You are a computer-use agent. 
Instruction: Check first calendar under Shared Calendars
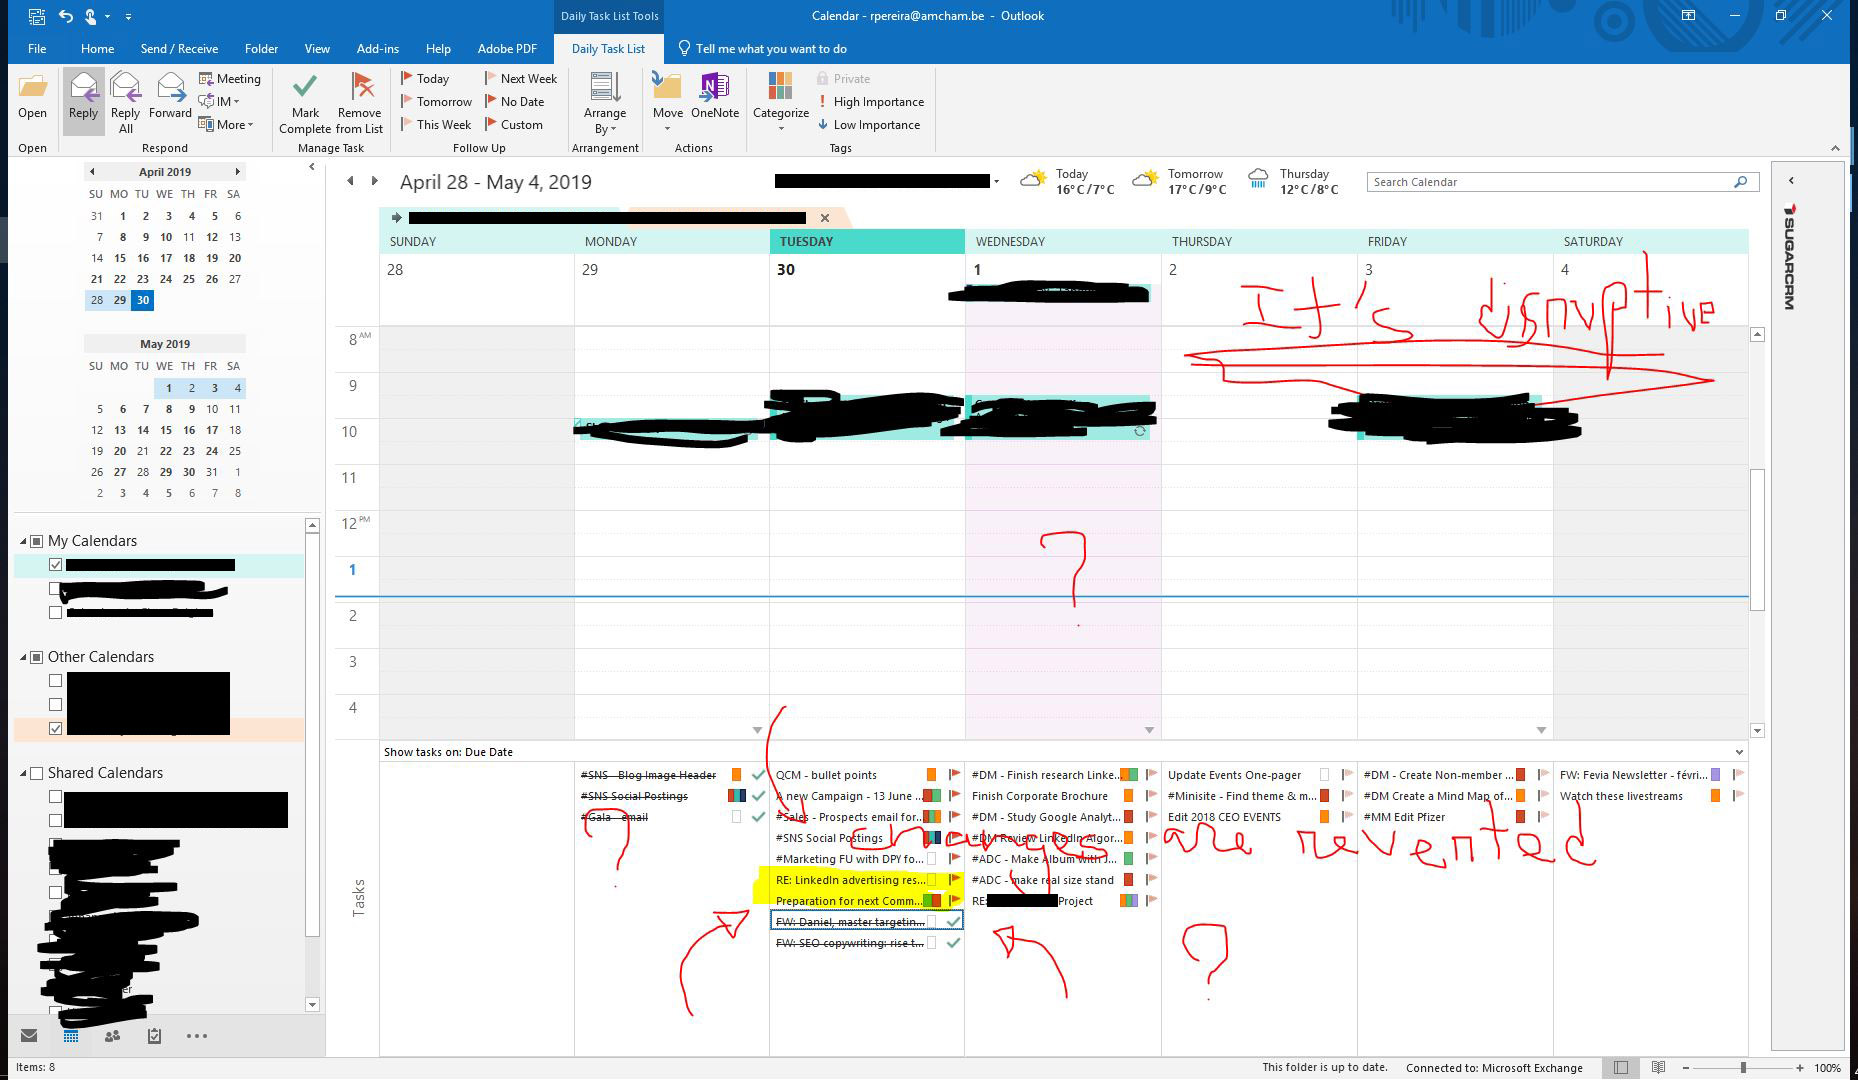pos(56,797)
